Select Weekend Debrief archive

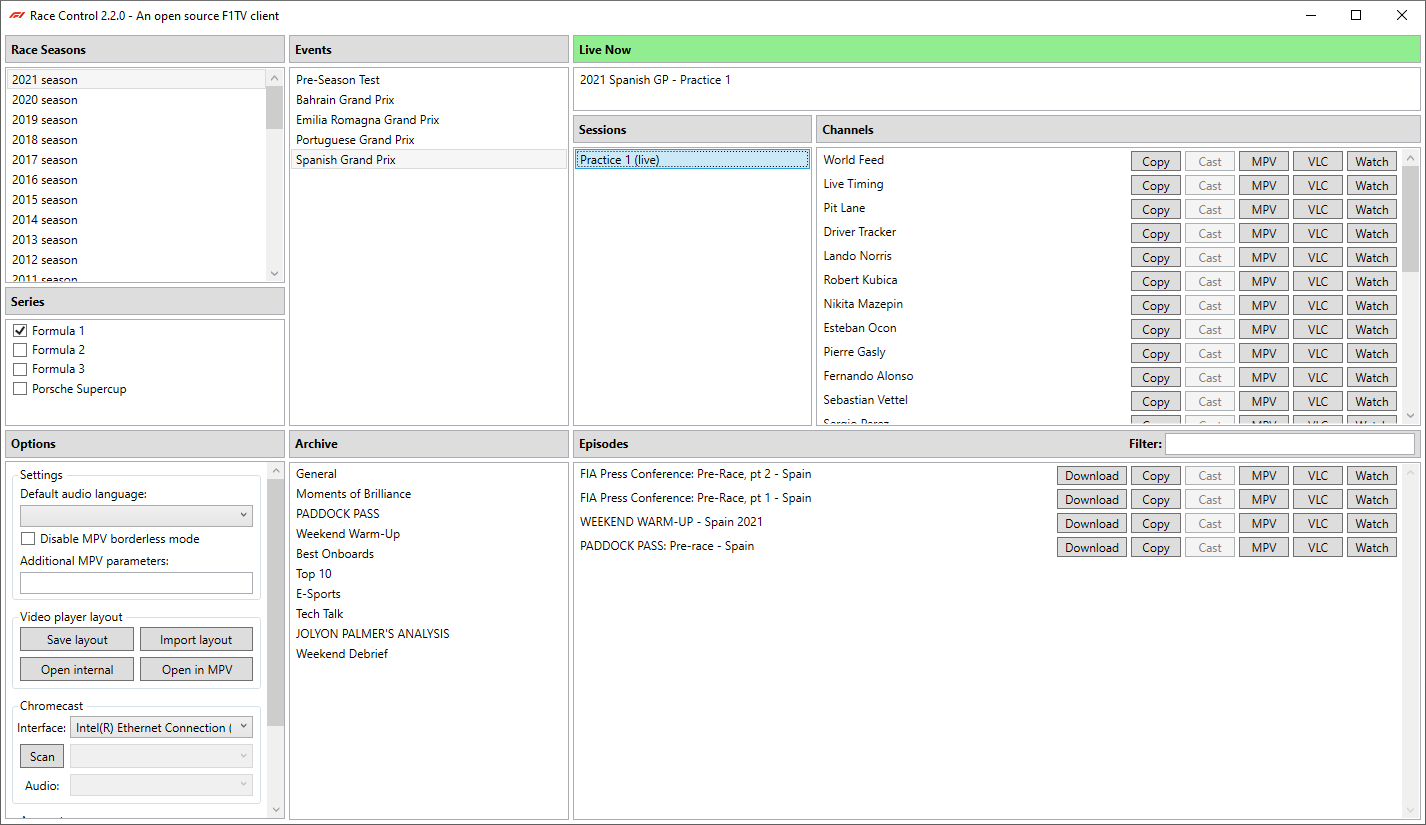point(428,654)
